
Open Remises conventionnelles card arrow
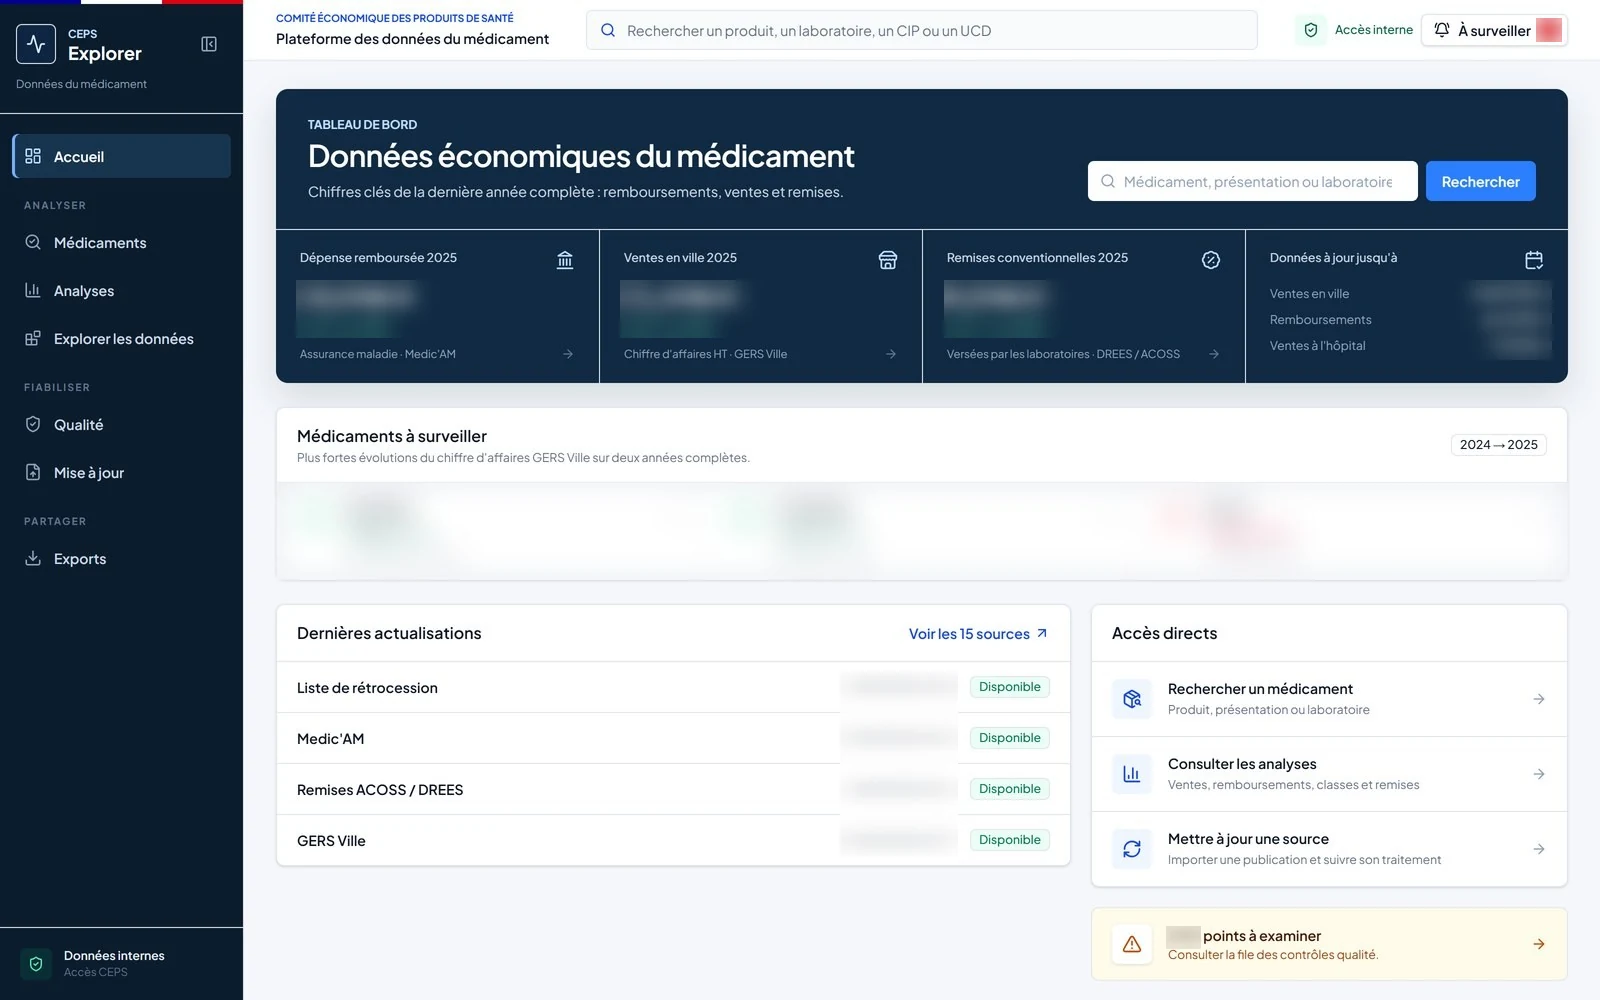[x=1214, y=354]
